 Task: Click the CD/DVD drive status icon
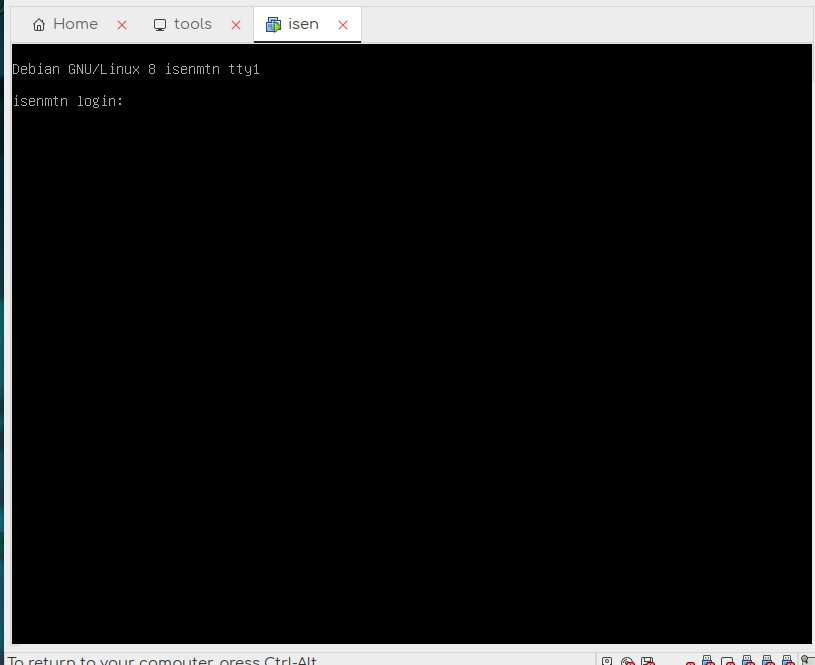pos(628,661)
